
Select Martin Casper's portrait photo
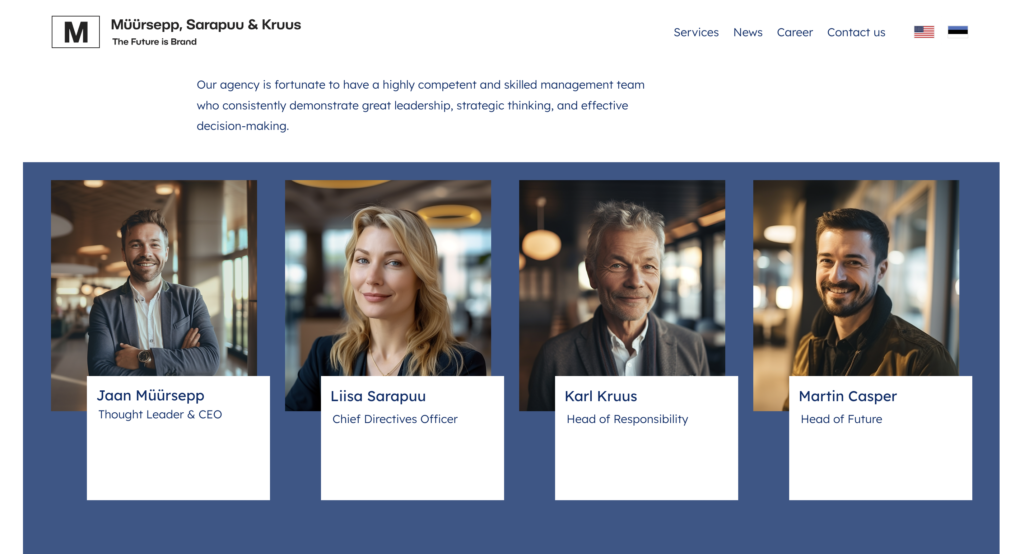[x=856, y=278]
